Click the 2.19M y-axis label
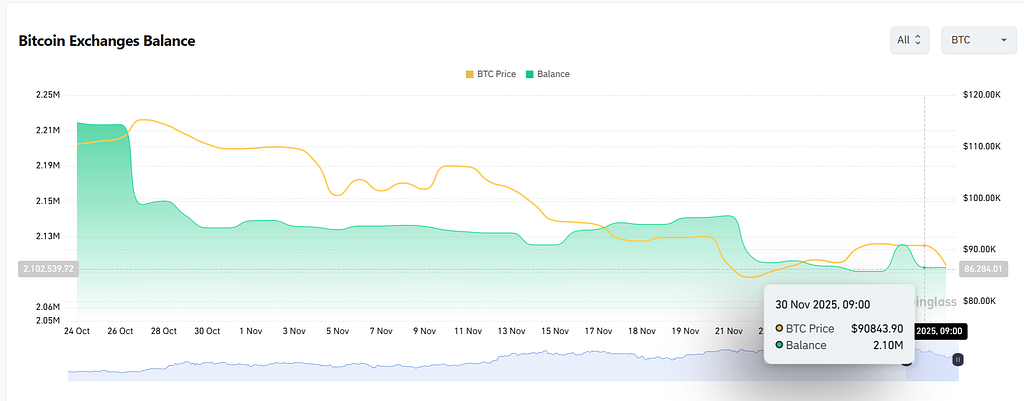This screenshot has width=1024, height=401. click(x=48, y=165)
